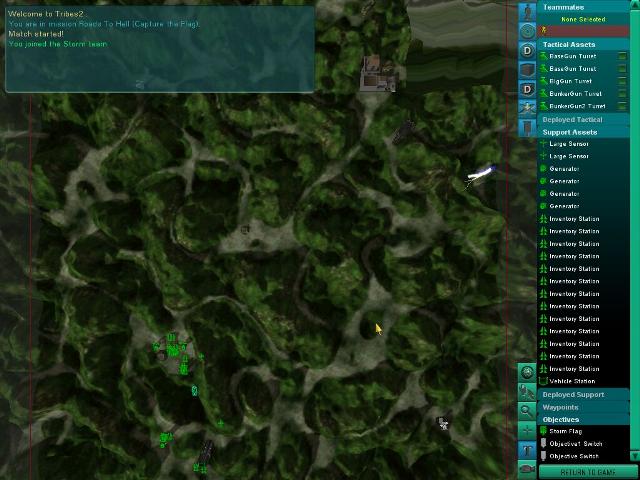
Task: Click the white vehicle marker on the map
Action: pos(480,173)
